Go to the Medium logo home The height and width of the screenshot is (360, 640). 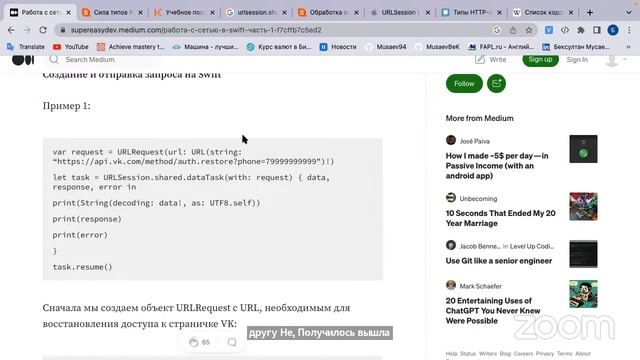pos(23,60)
